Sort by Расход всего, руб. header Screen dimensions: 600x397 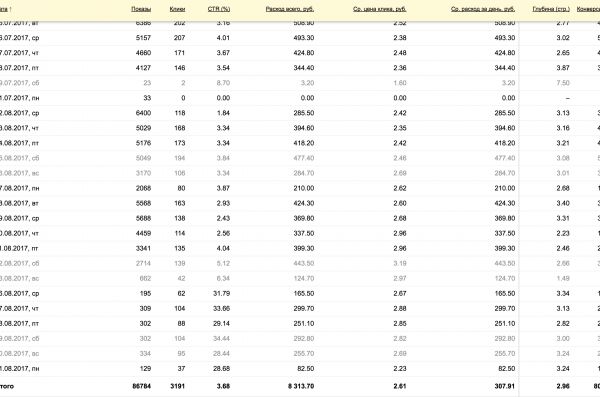(x=290, y=9)
